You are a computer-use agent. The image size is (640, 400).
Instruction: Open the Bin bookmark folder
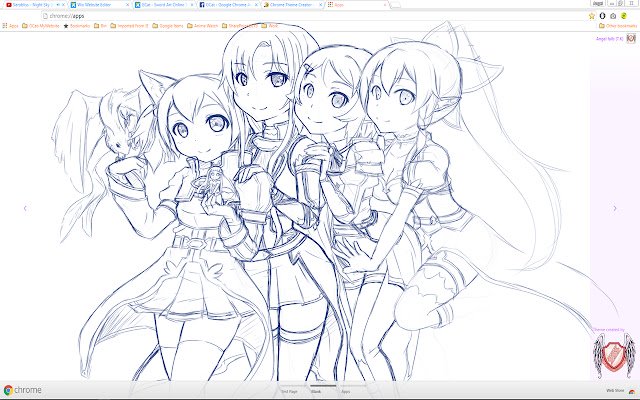(100, 26)
